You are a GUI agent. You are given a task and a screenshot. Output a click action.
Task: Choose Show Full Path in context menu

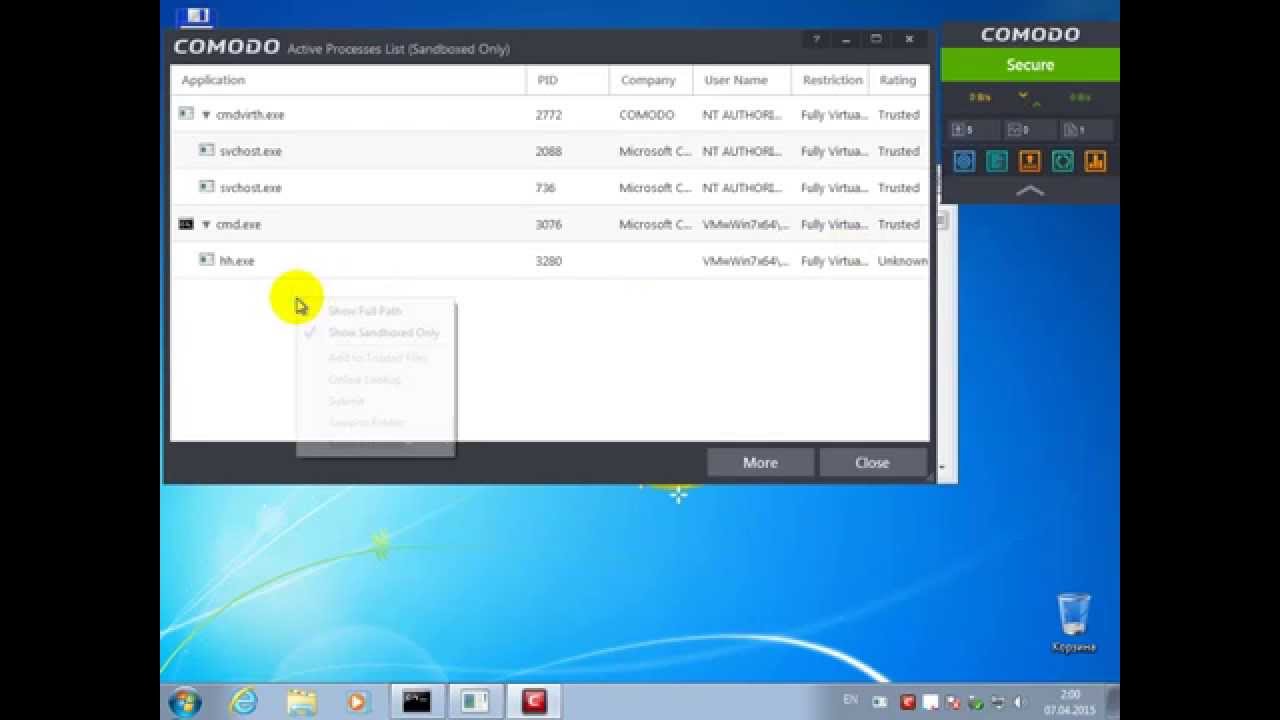(375, 311)
